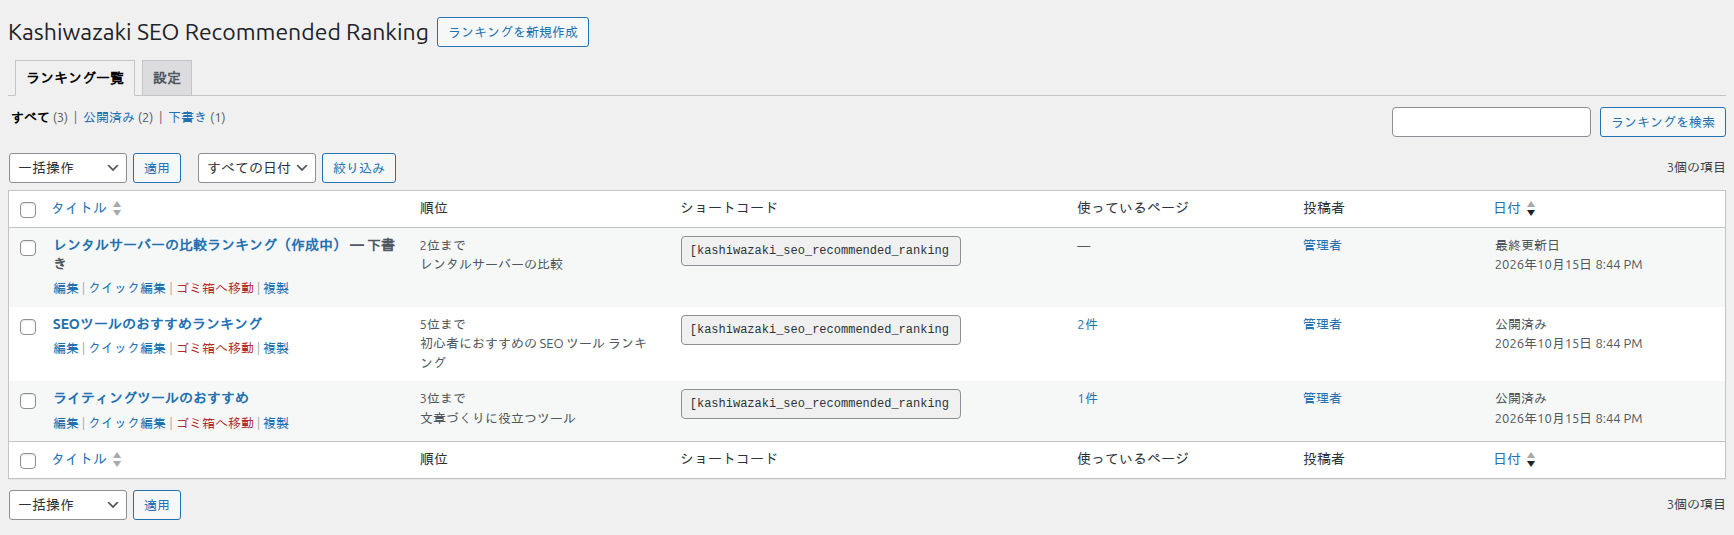Click 管理者 author in SEOツール row

(x=1322, y=324)
